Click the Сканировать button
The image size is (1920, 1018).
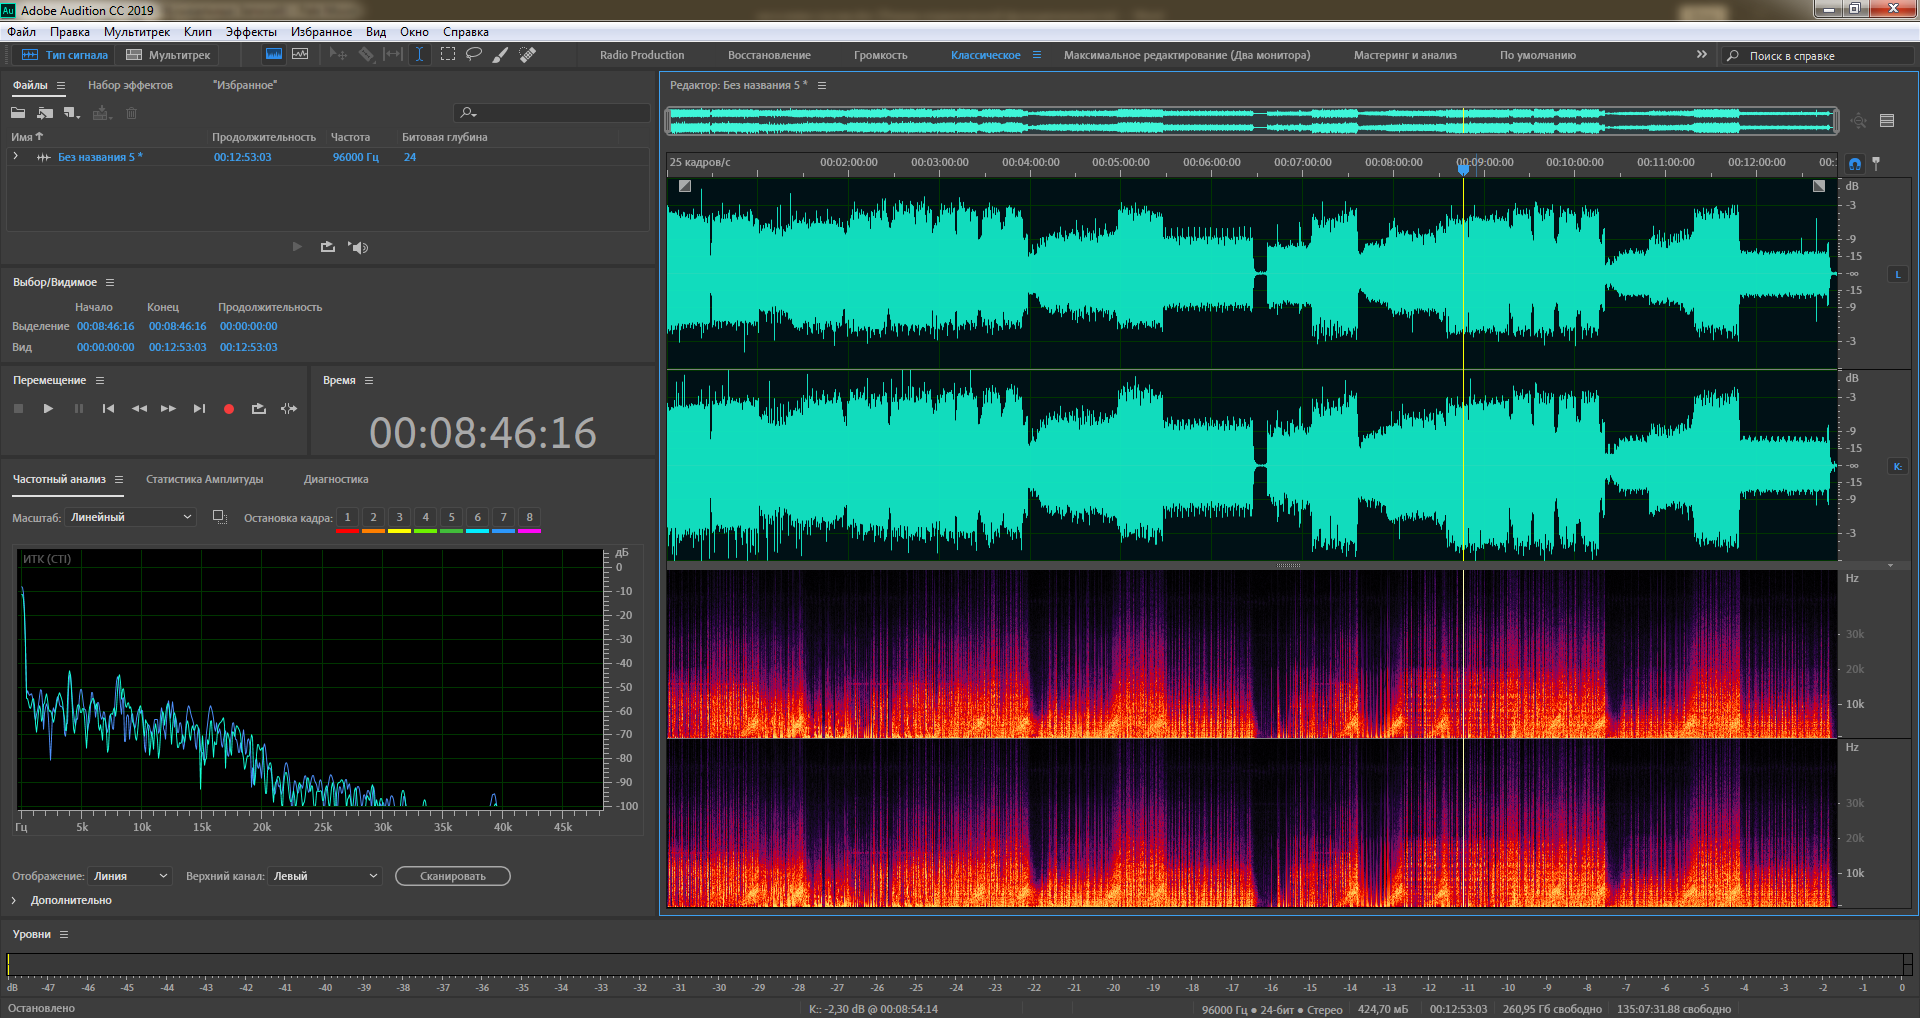(x=452, y=876)
